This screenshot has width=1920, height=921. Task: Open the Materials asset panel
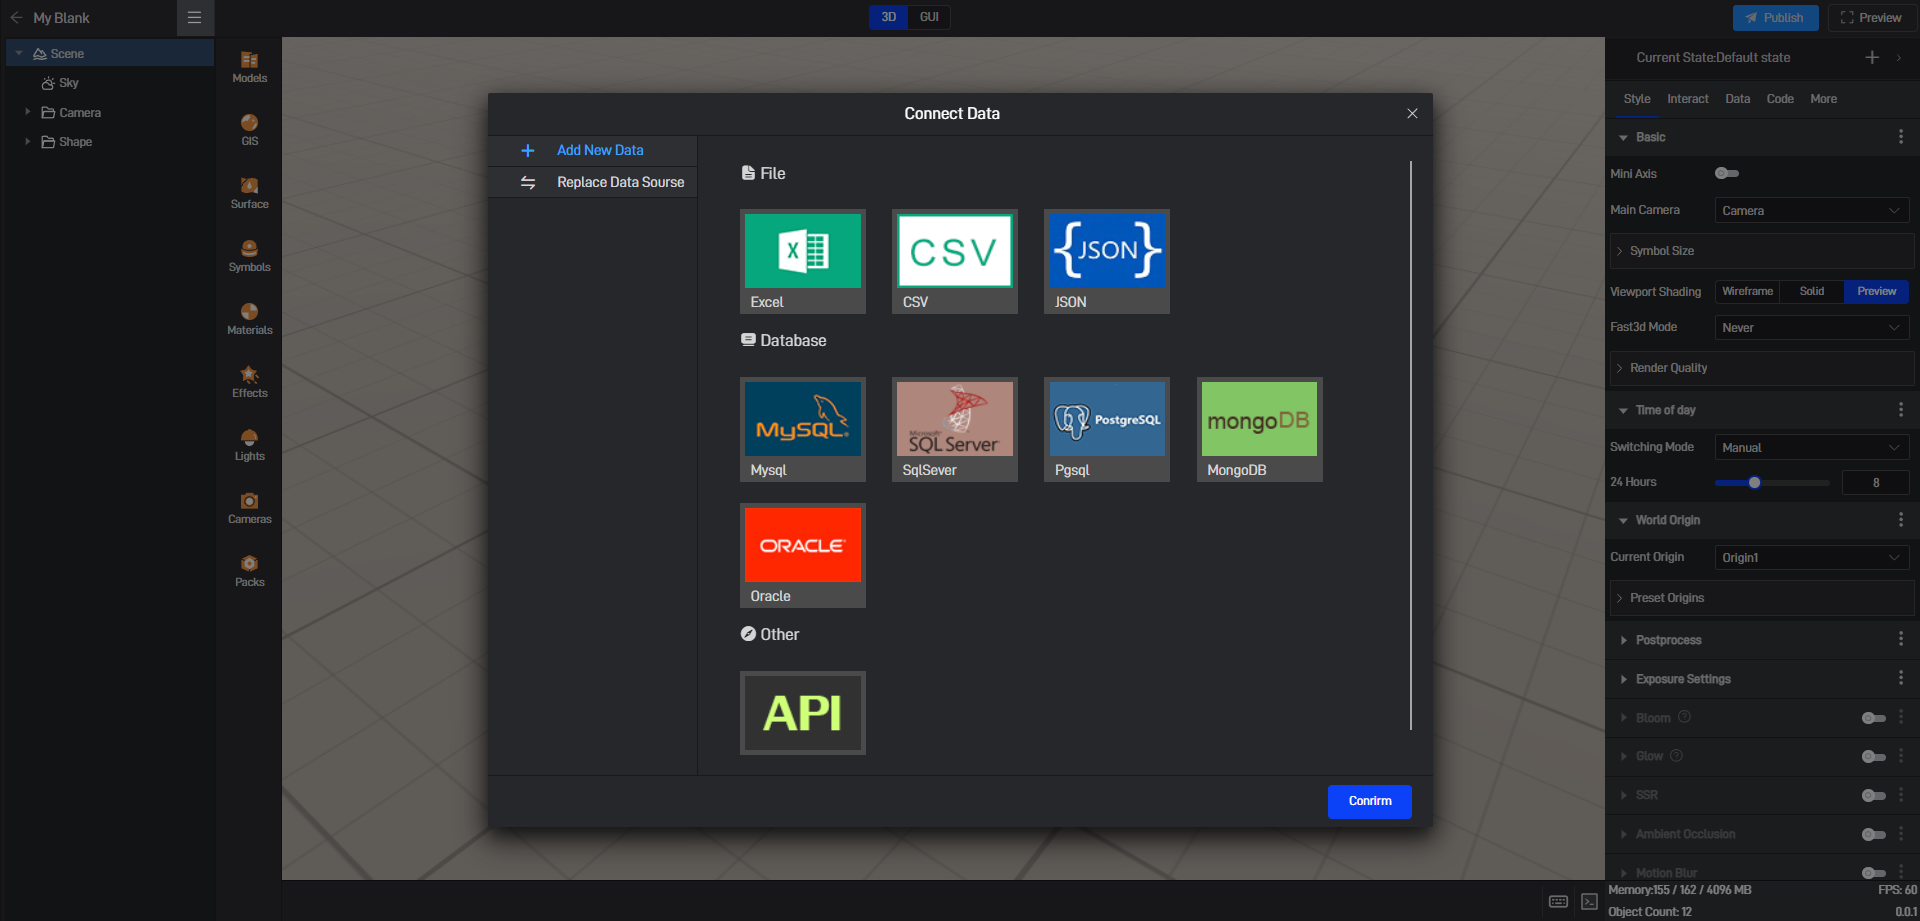pyautogui.click(x=249, y=319)
